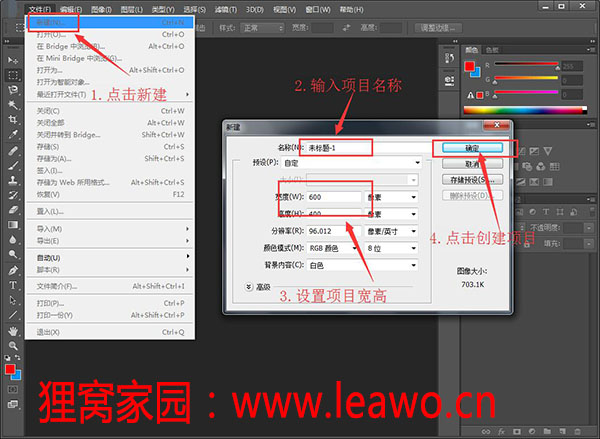Open the 图像(I) menu
Screen dimensions: 600x439
[x=101, y=9]
